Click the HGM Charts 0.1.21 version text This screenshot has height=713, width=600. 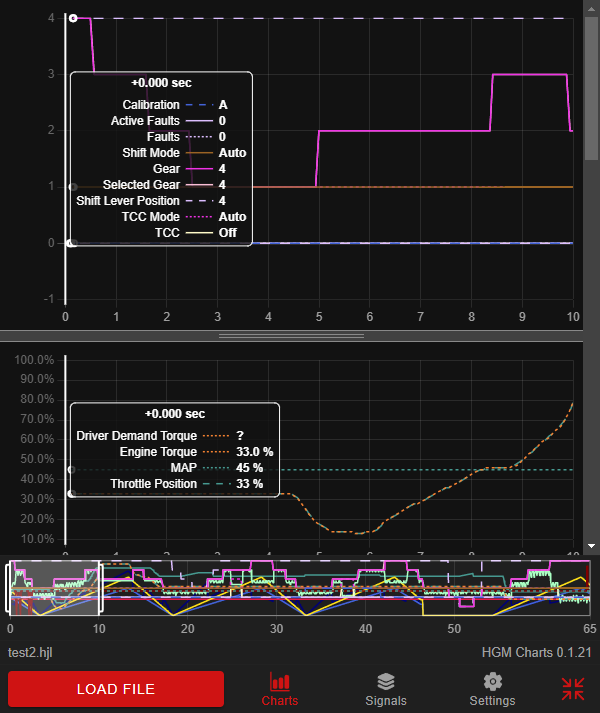[x=535, y=652]
